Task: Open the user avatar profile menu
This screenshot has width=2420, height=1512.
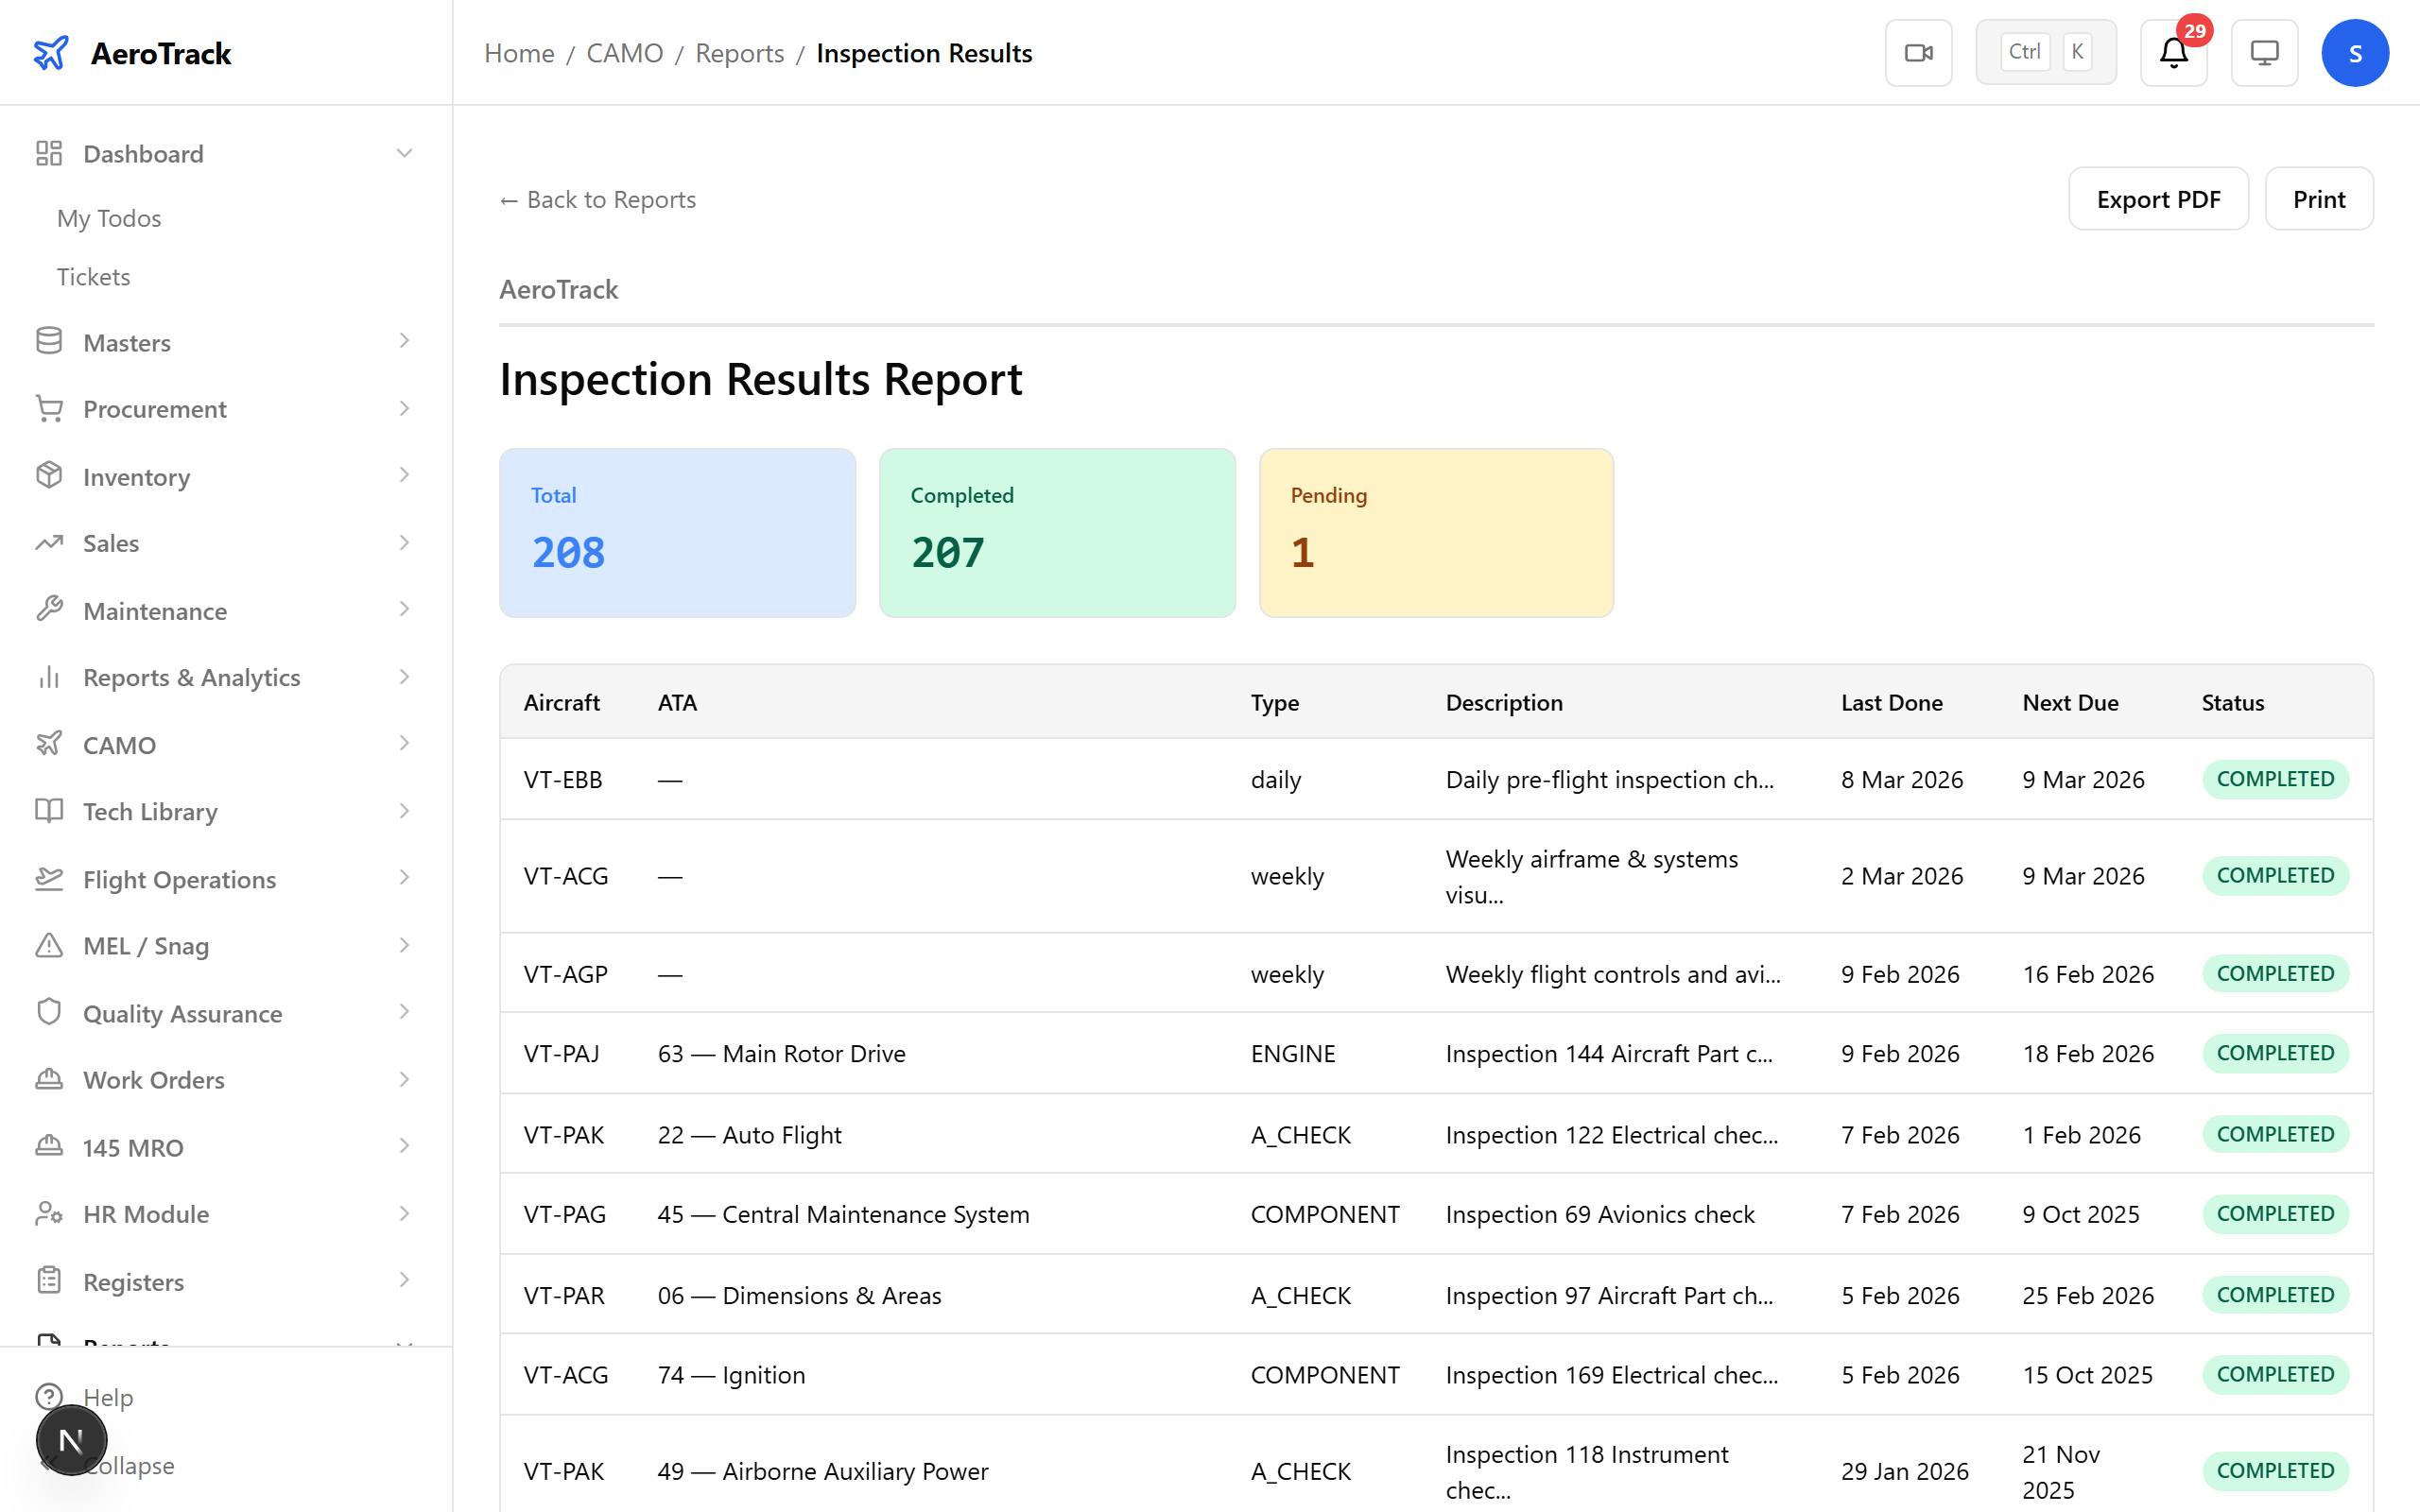Action: pos(2355,52)
